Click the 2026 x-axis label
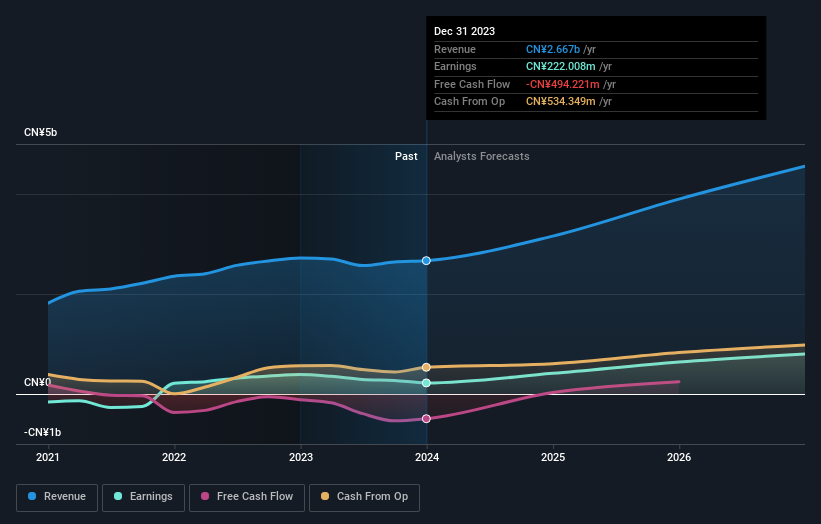Screen dimensions: 821x524 tap(679, 458)
